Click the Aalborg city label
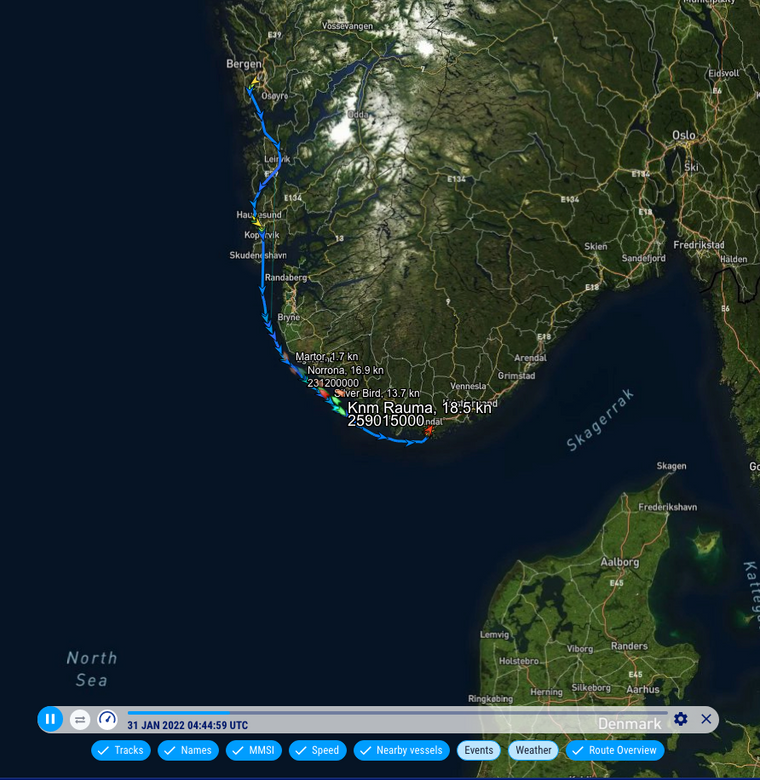The width and height of the screenshot is (760, 780). (619, 562)
